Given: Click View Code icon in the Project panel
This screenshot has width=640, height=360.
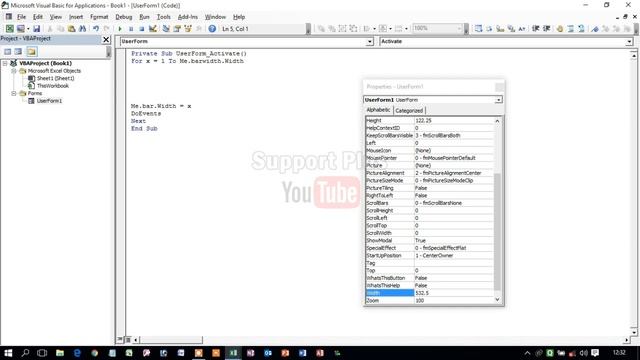Looking at the screenshot, I should point(8,51).
